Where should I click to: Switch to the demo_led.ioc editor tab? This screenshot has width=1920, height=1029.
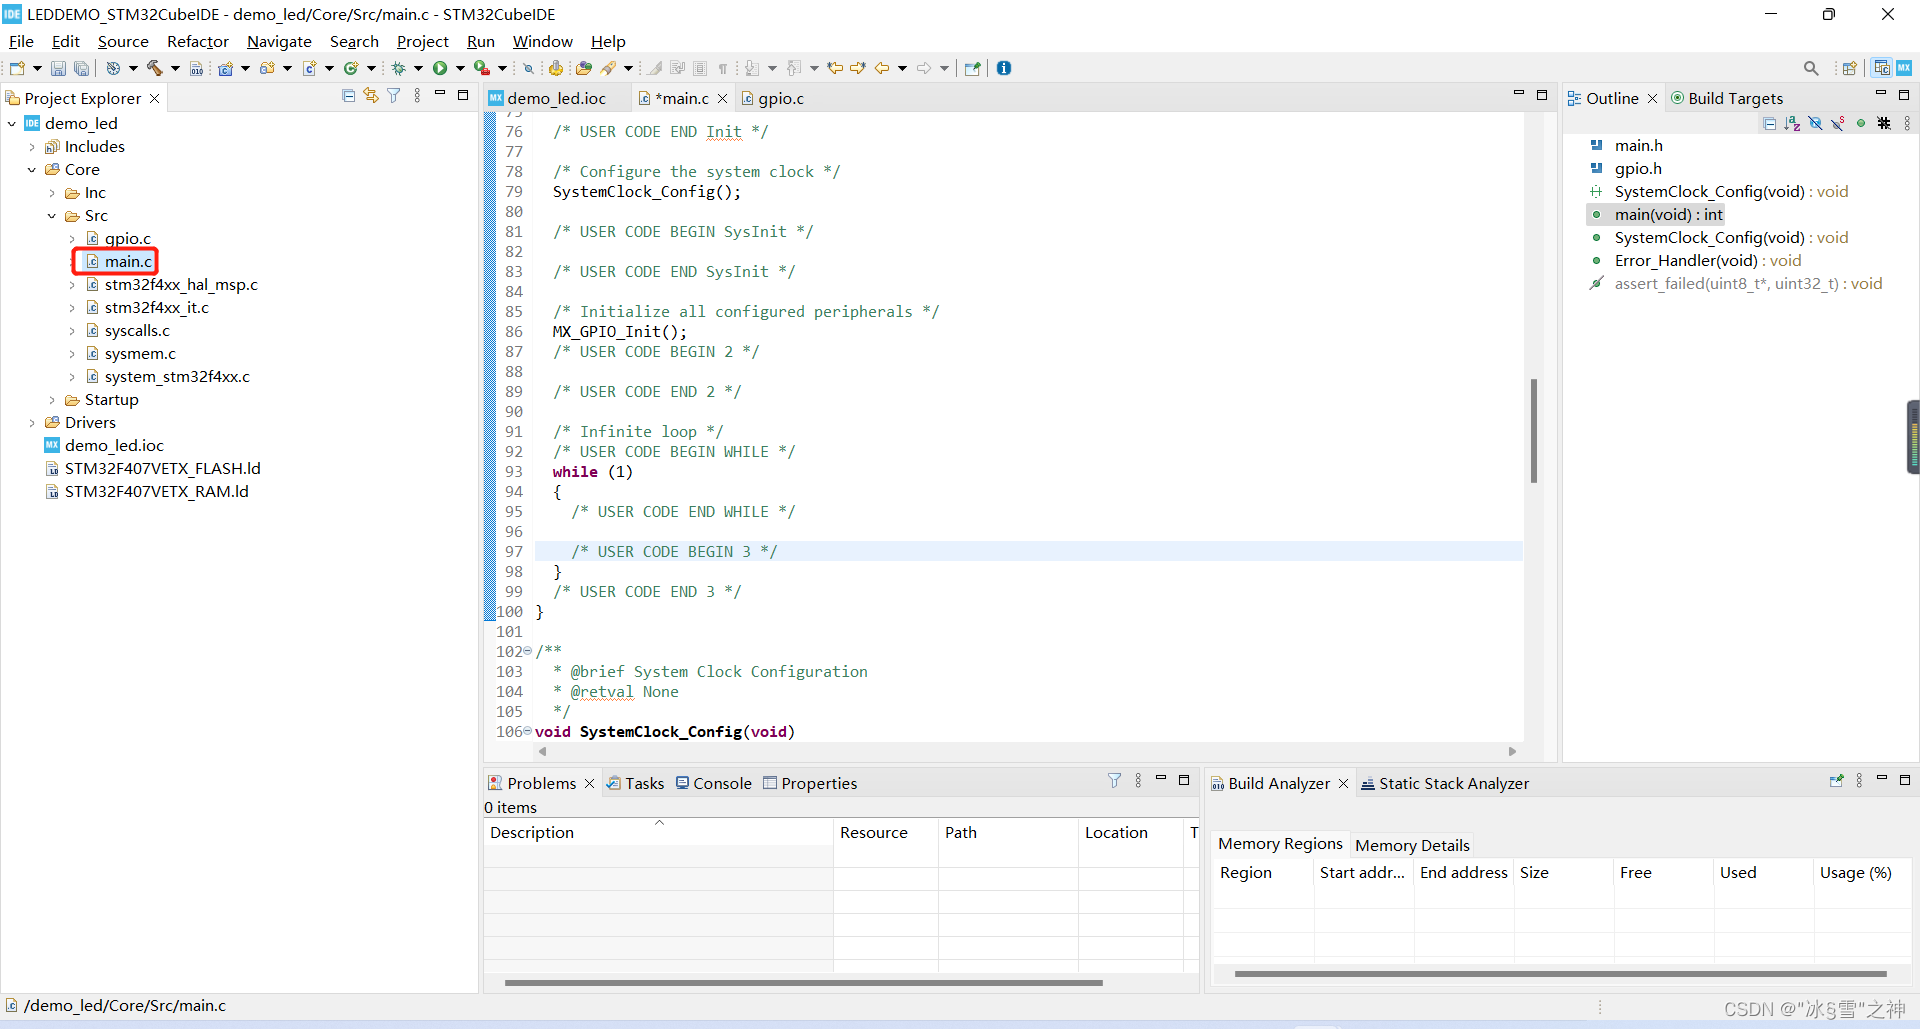pos(556,98)
